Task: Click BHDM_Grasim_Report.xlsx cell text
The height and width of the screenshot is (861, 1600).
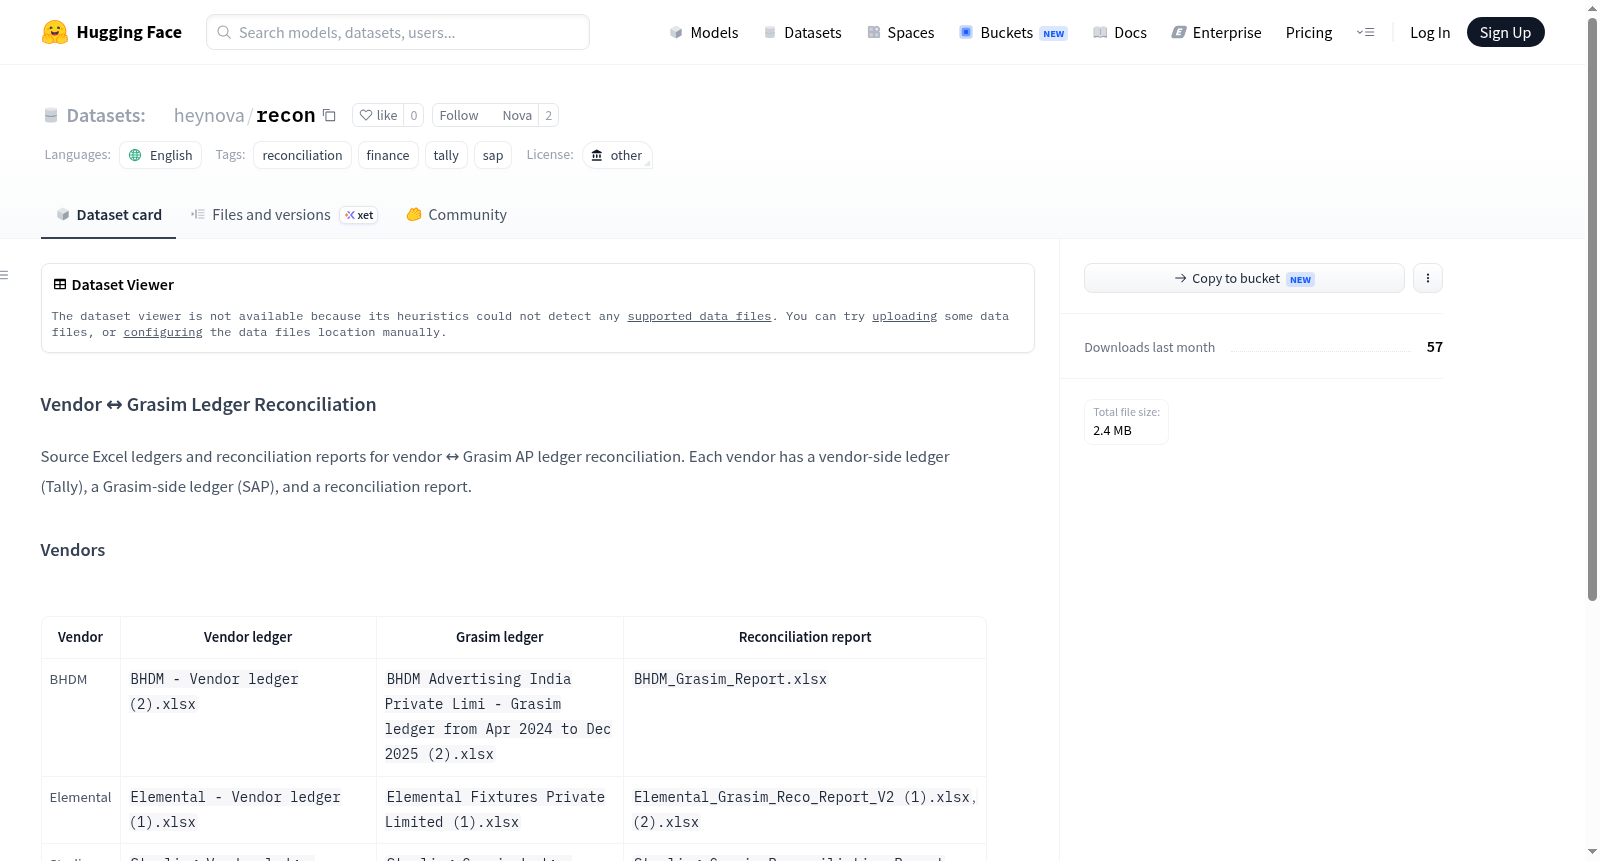Action: 730,679
